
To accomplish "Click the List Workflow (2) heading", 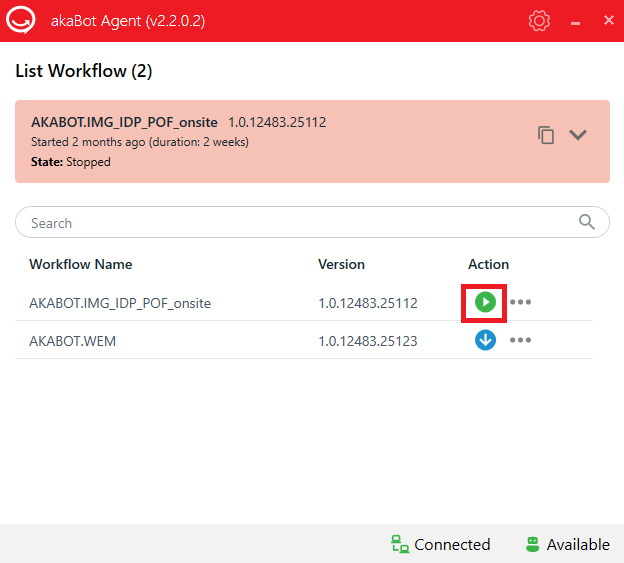I will pos(84,71).
